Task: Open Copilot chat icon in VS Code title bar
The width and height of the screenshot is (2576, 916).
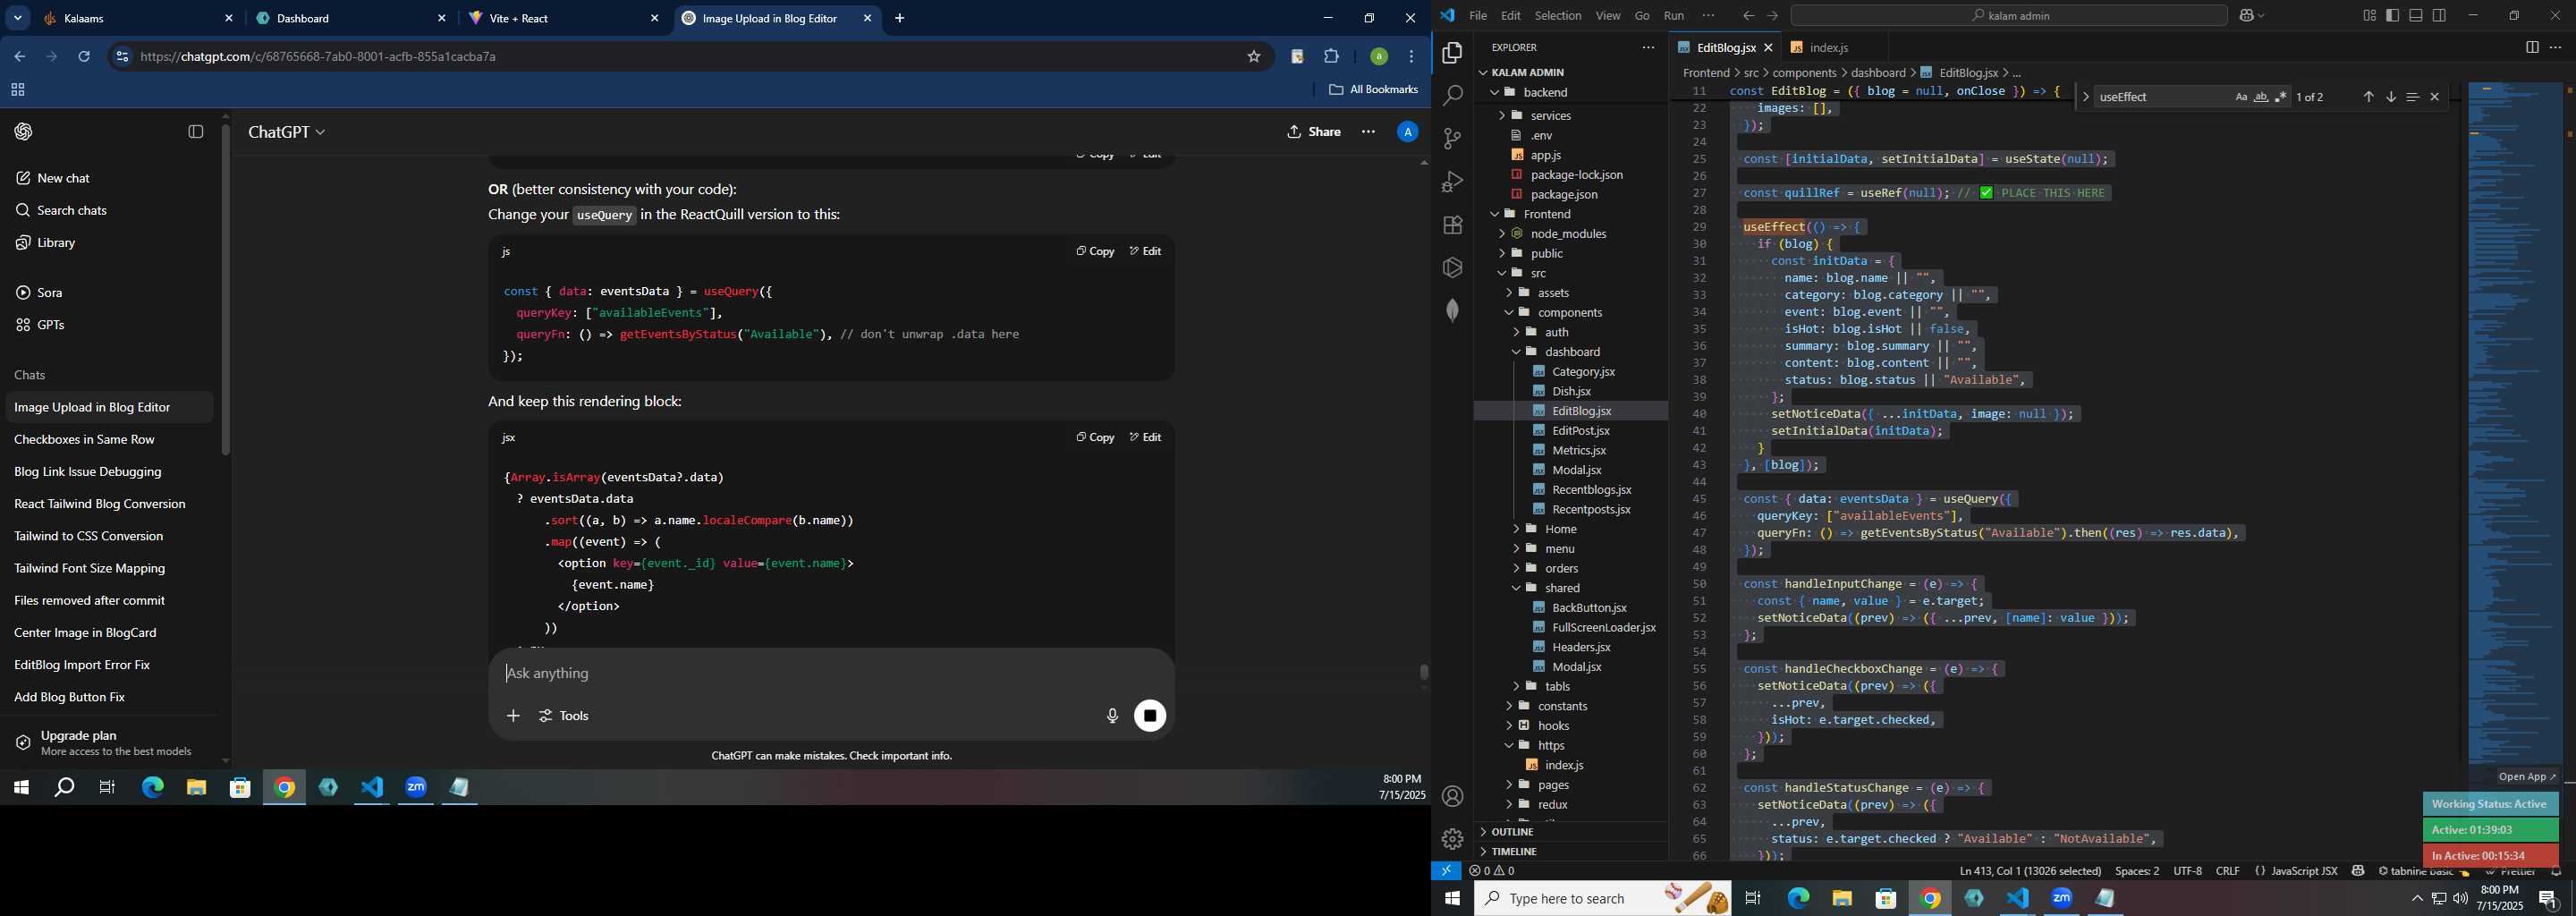Action: coord(2246,16)
